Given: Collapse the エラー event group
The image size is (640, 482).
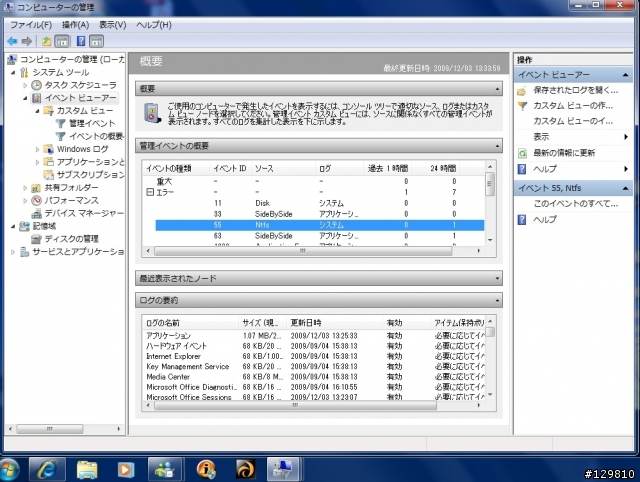Looking at the screenshot, I should [x=150, y=192].
